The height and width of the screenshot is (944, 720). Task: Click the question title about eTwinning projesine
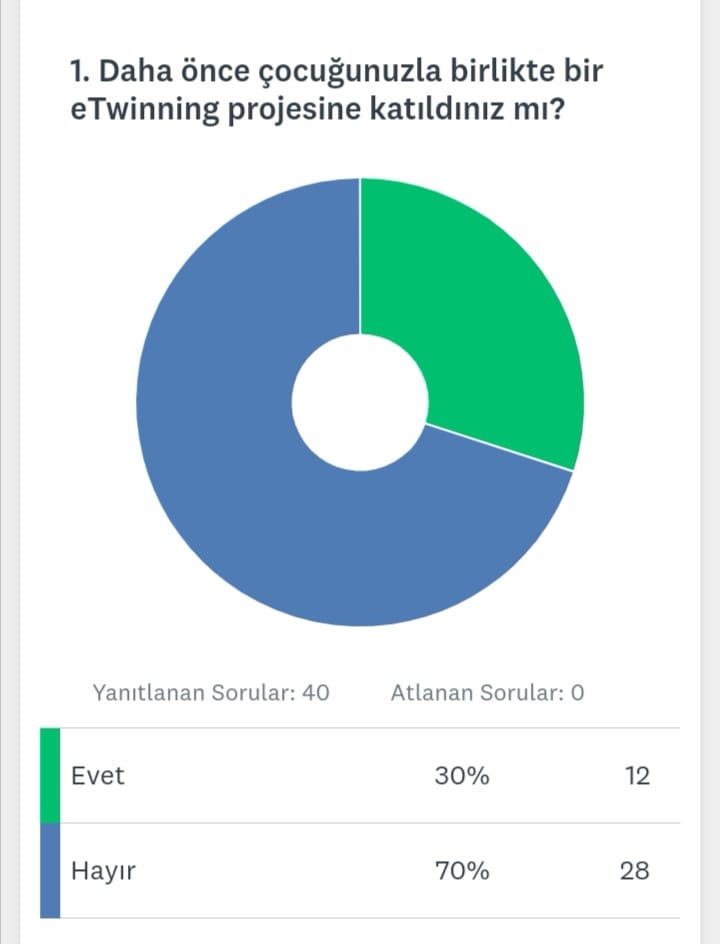336,89
